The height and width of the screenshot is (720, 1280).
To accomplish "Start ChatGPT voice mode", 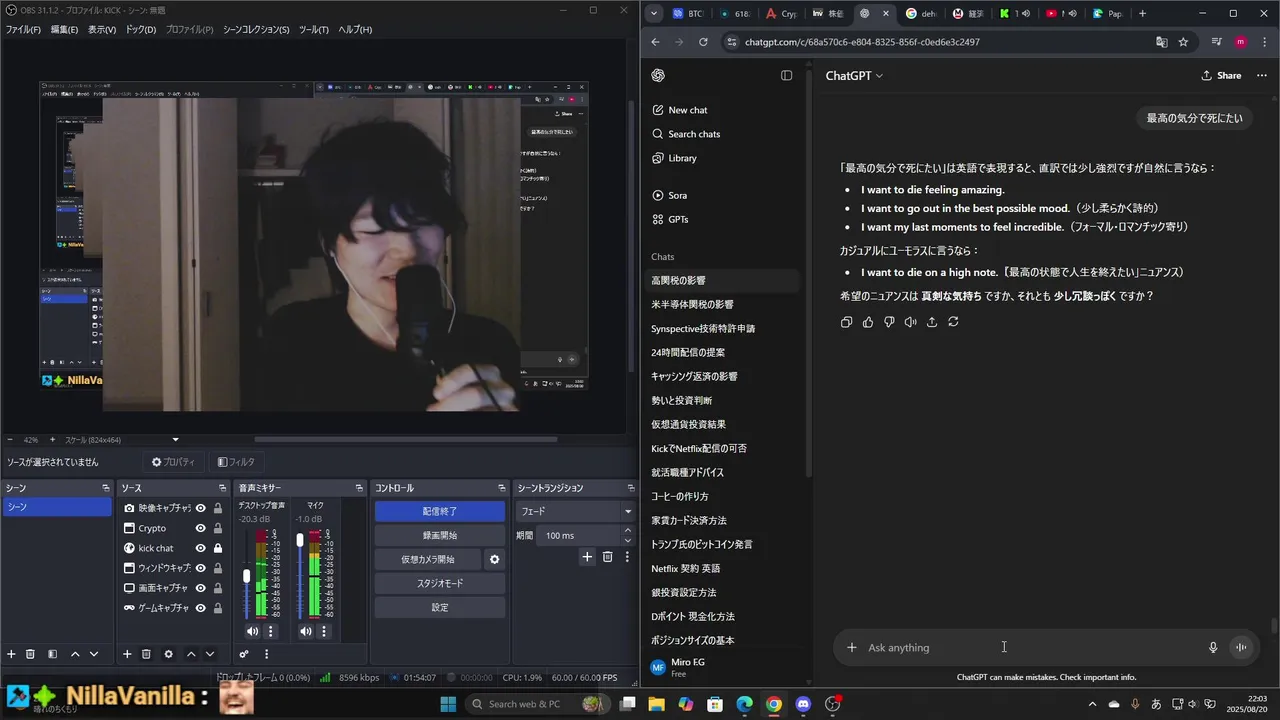I will (1241, 647).
